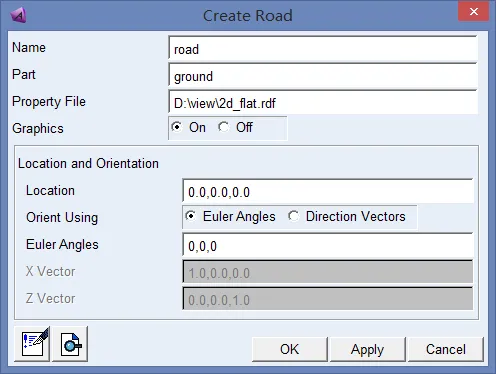The width and height of the screenshot is (496, 374).
Task: Select Graphics Off radio button
Action: coord(224,127)
